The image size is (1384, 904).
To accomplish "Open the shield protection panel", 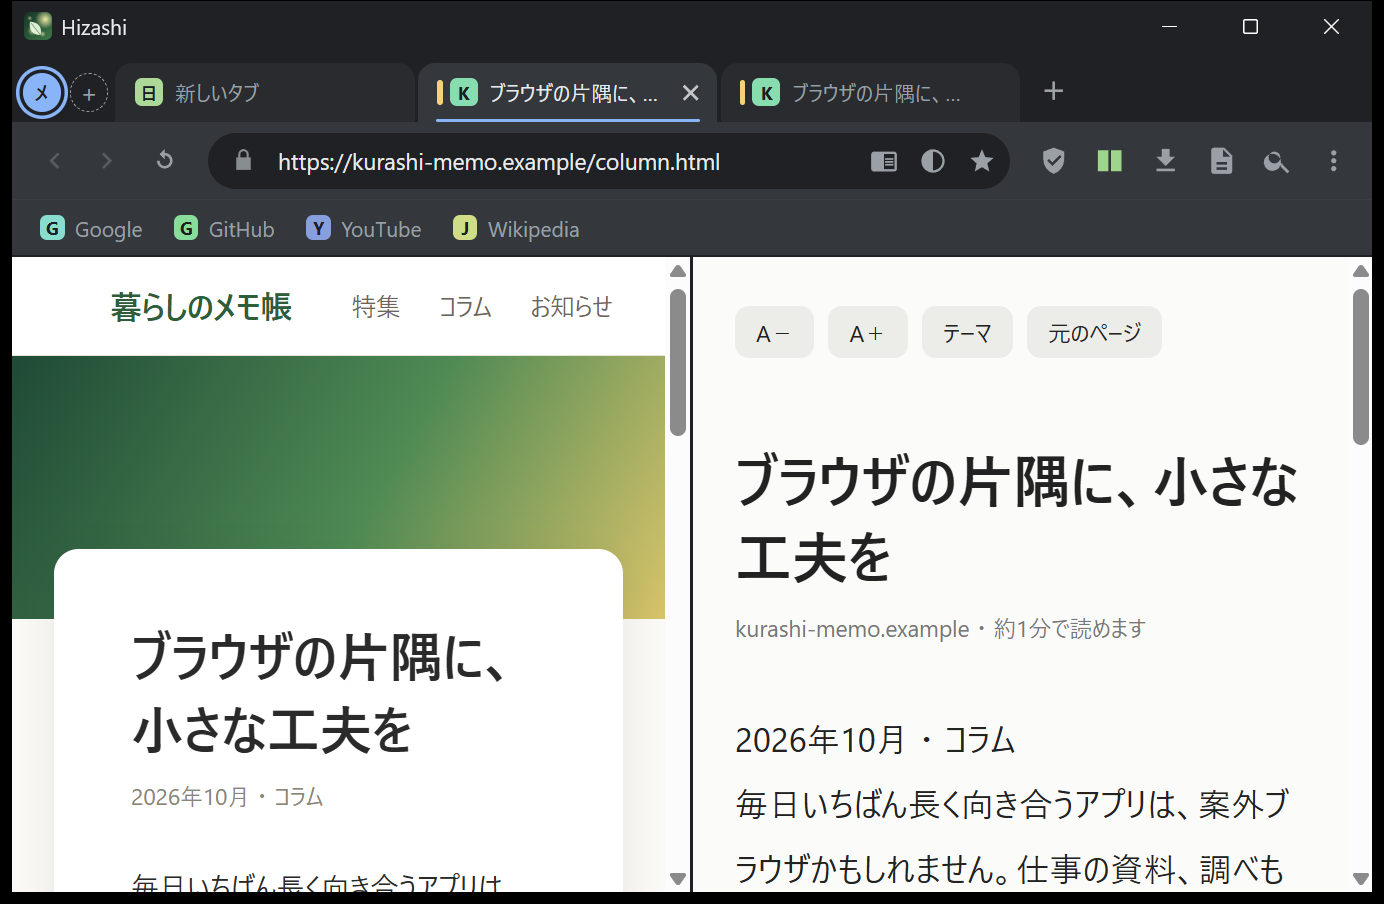I will 1054,161.
